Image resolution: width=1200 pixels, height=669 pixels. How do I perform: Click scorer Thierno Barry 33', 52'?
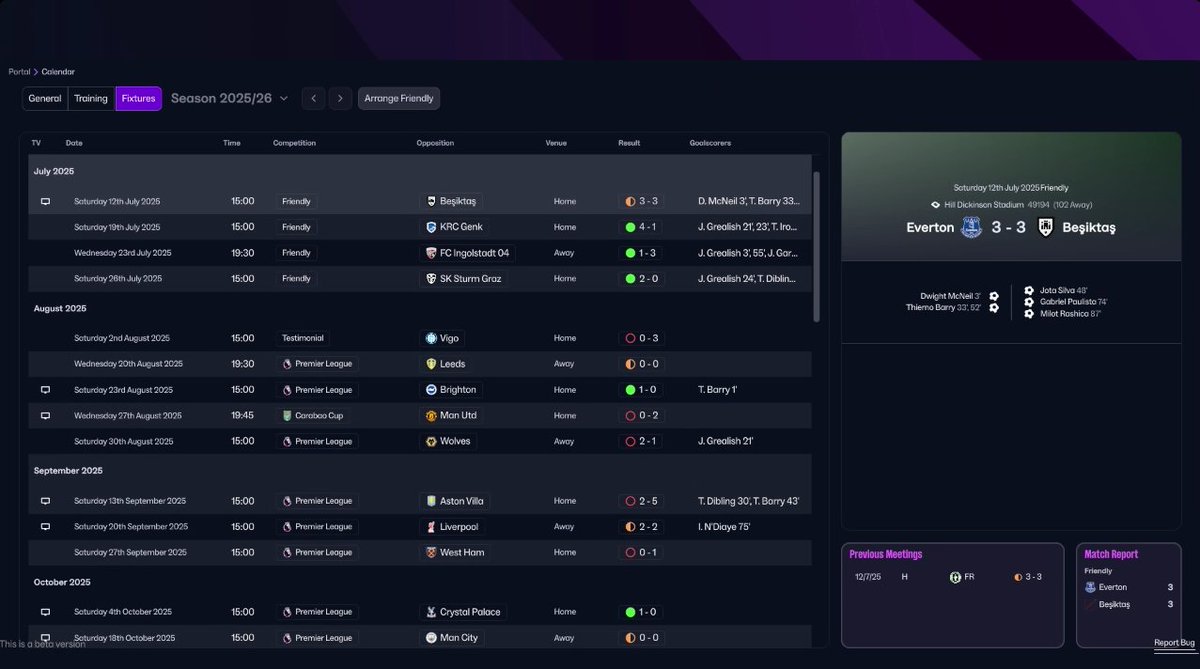click(943, 307)
